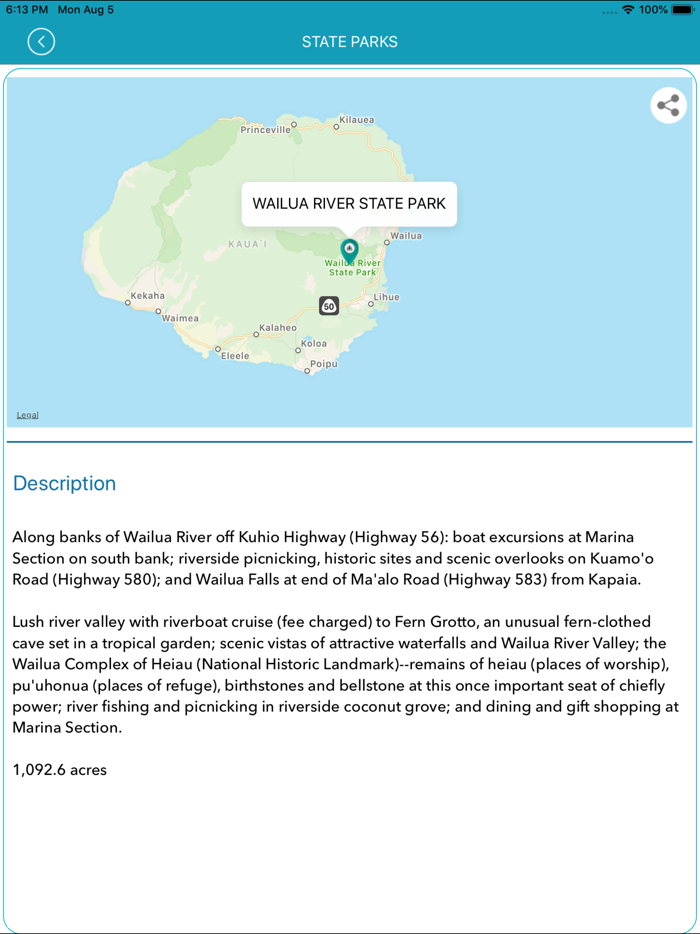This screenshot has width=700, height=934.
Task: Tap the battery icon in the status bar
Action: point(684,8)
